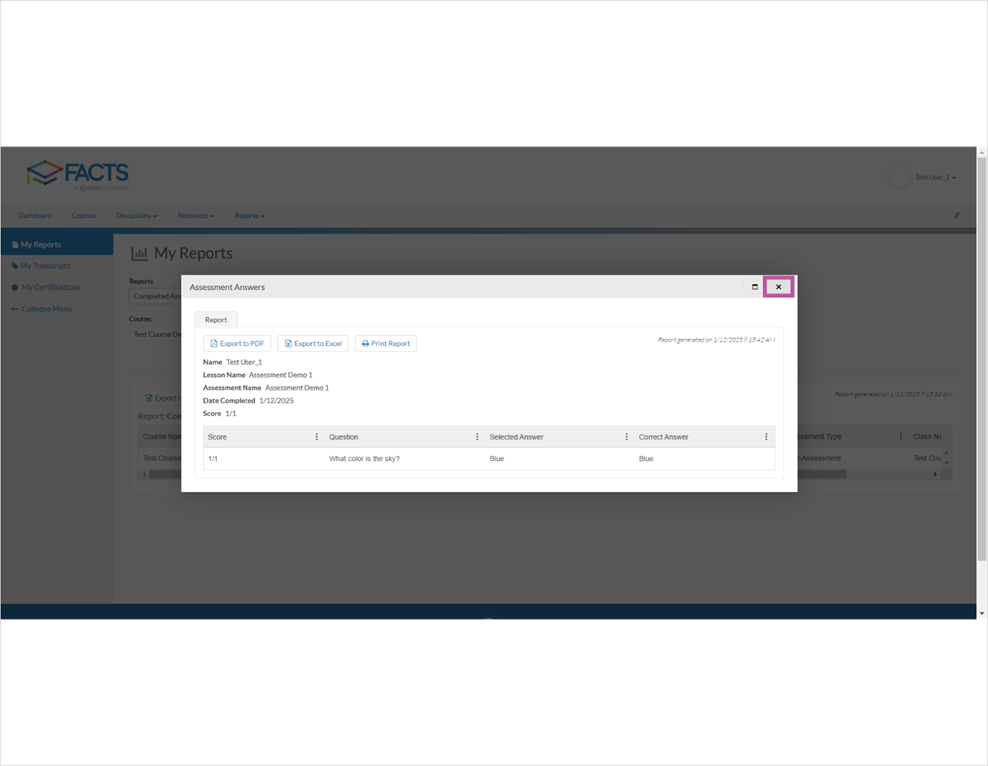The height and width of the screenshot is (766, 988).
Task: Click the tag icon next to My Transcripts
Action: [x=13, y=265]
